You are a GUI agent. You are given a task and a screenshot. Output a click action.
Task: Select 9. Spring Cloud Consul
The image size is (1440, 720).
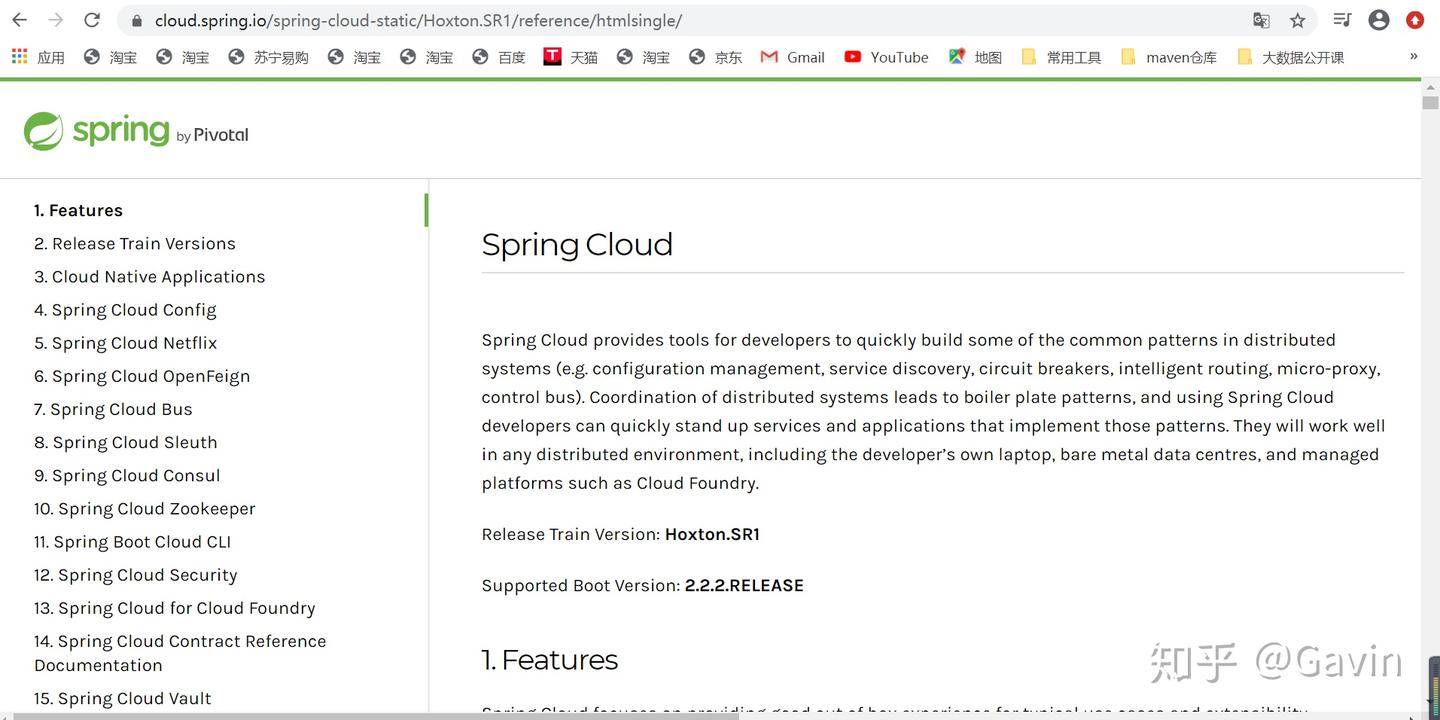point(127,475)
